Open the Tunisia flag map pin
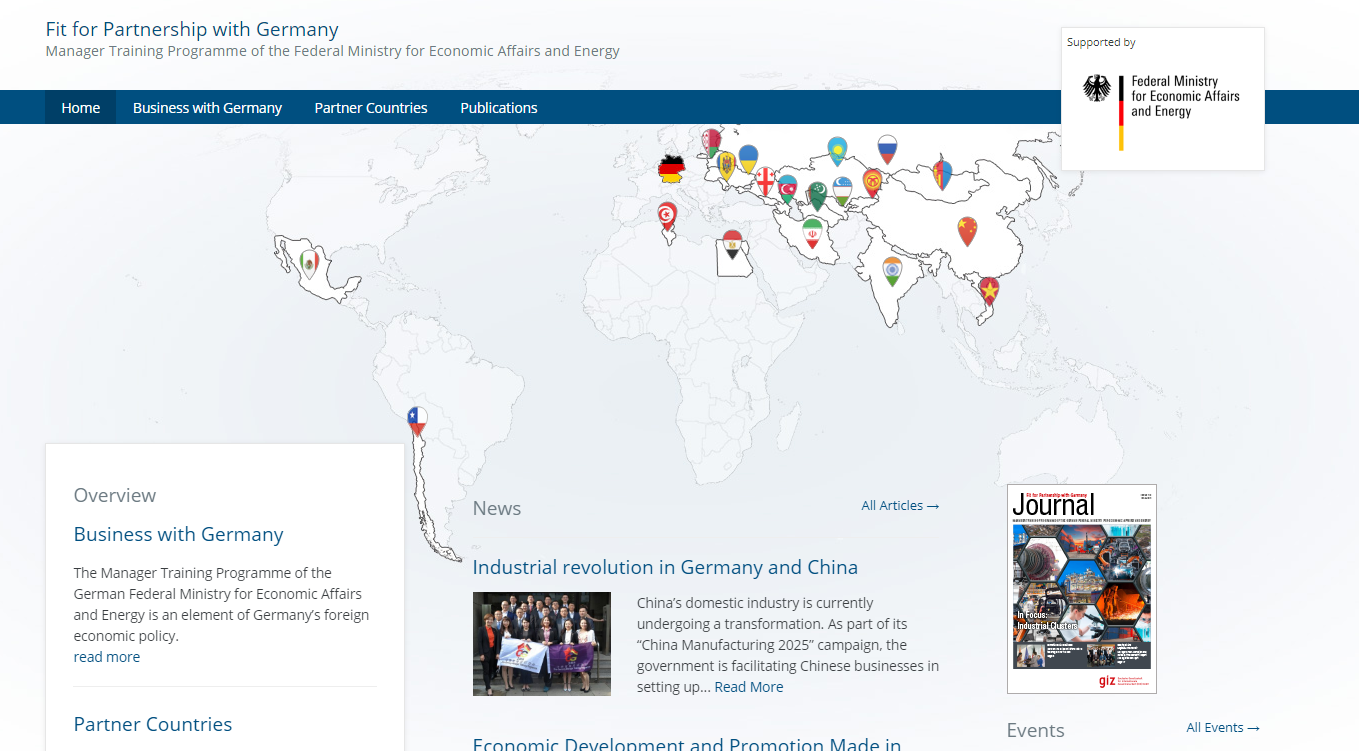The image size is (1359, 751). click(x=667, y=216)
